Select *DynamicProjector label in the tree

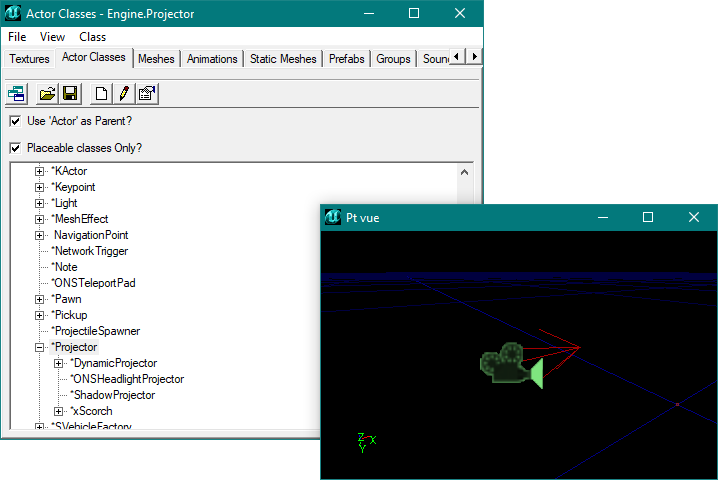click(114, 363)
